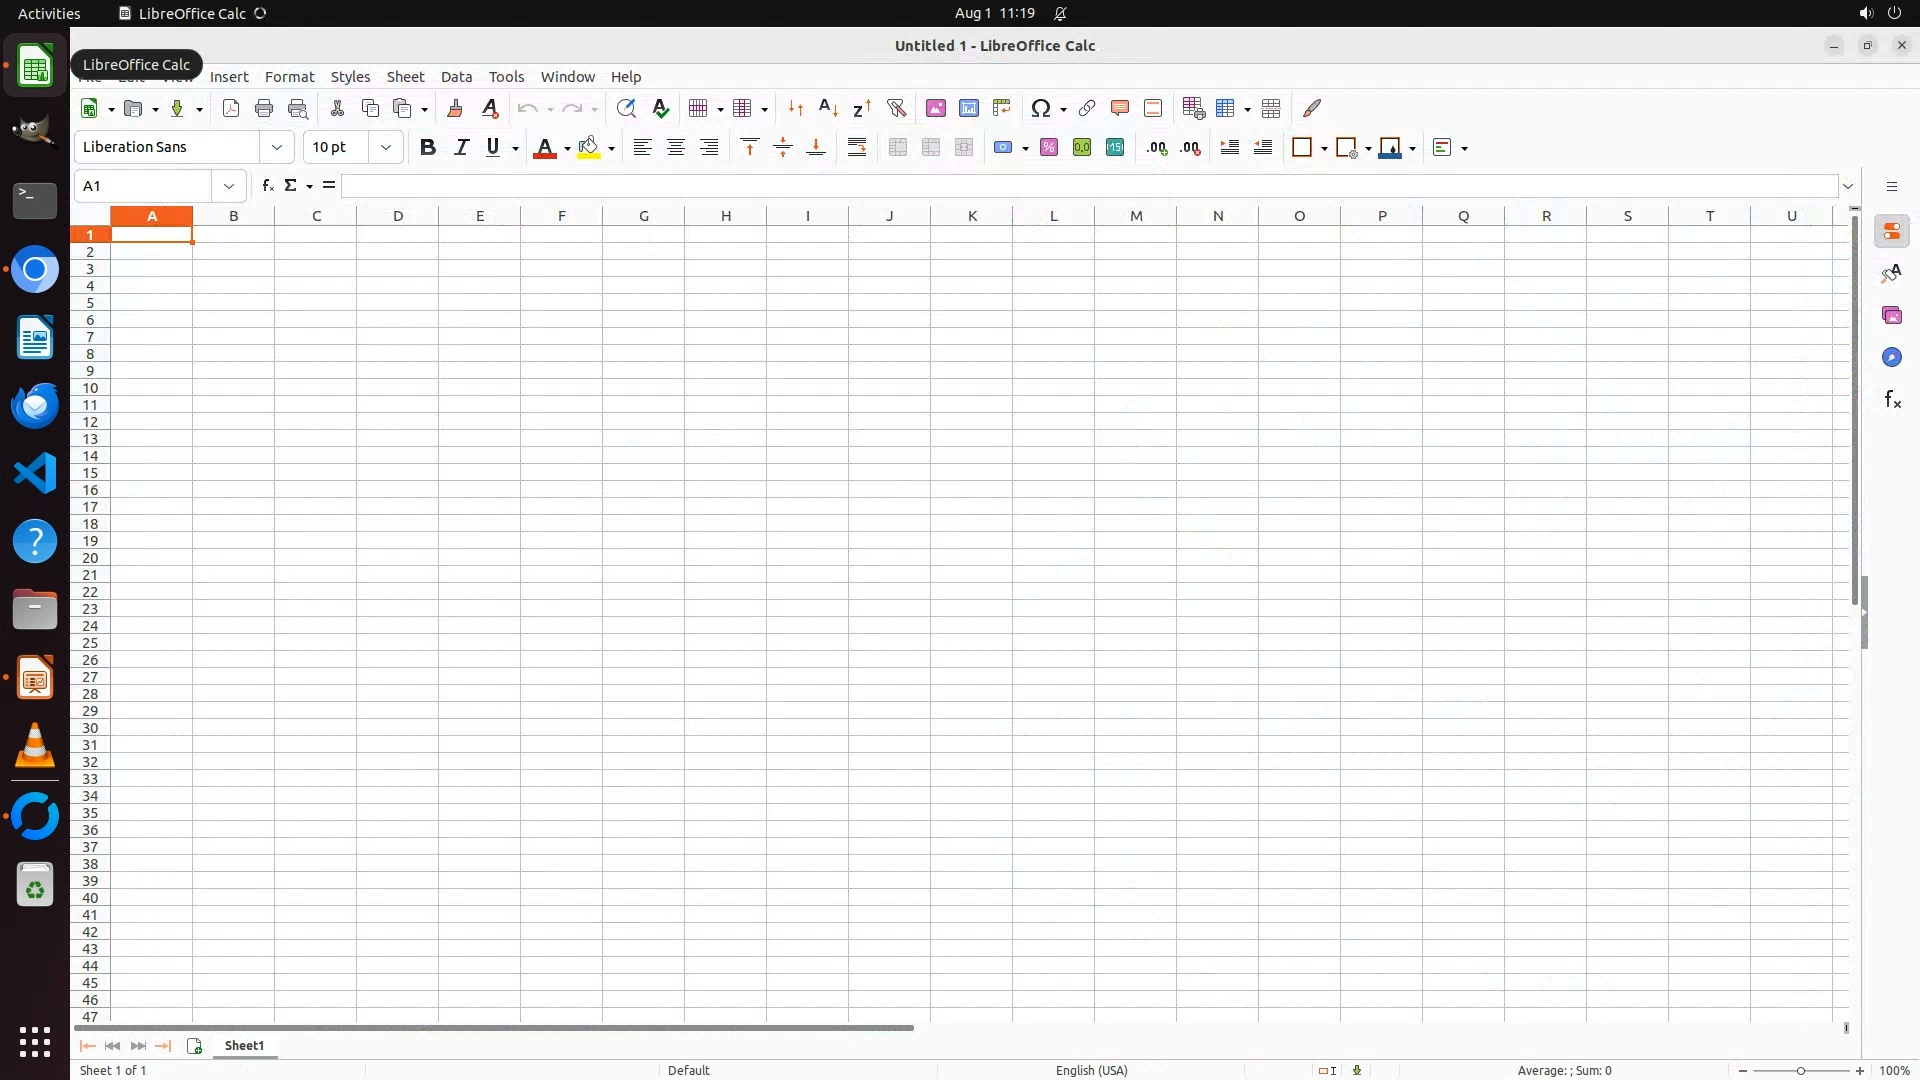Click the Insert Chart icon
The height and width of the screenshot is (1080, 1920).
(968, 108)
